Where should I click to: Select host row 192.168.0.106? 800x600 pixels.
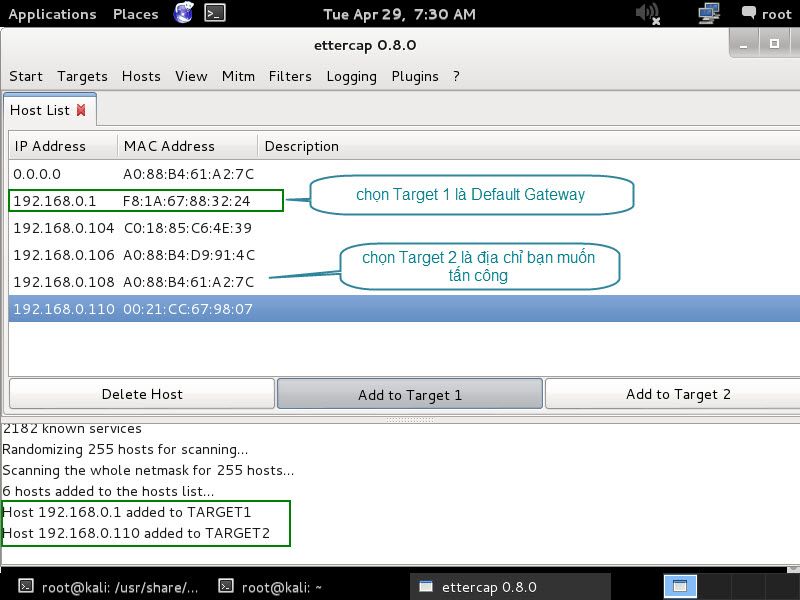(404, 255)
